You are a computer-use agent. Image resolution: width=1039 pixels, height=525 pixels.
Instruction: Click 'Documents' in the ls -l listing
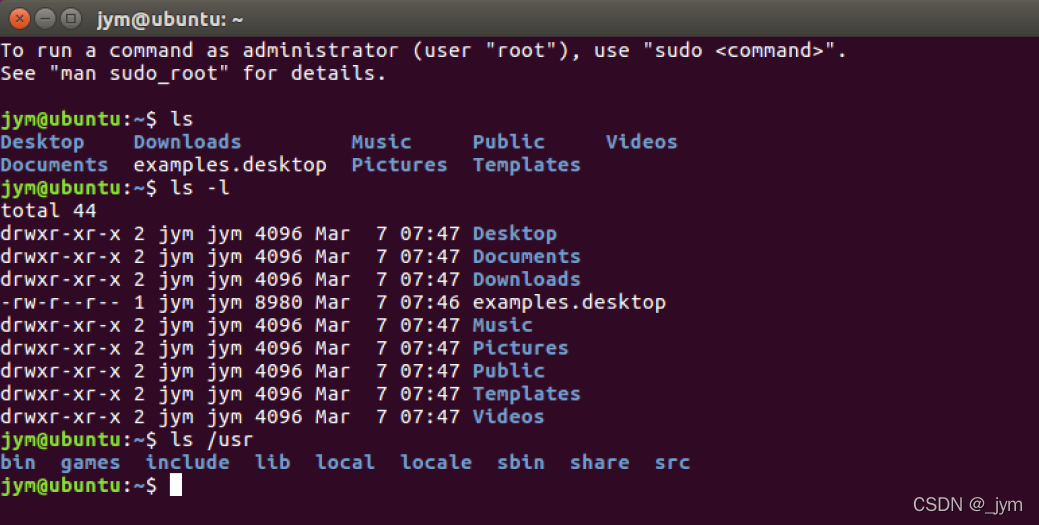pyautogui.click(x=527, y=257)
